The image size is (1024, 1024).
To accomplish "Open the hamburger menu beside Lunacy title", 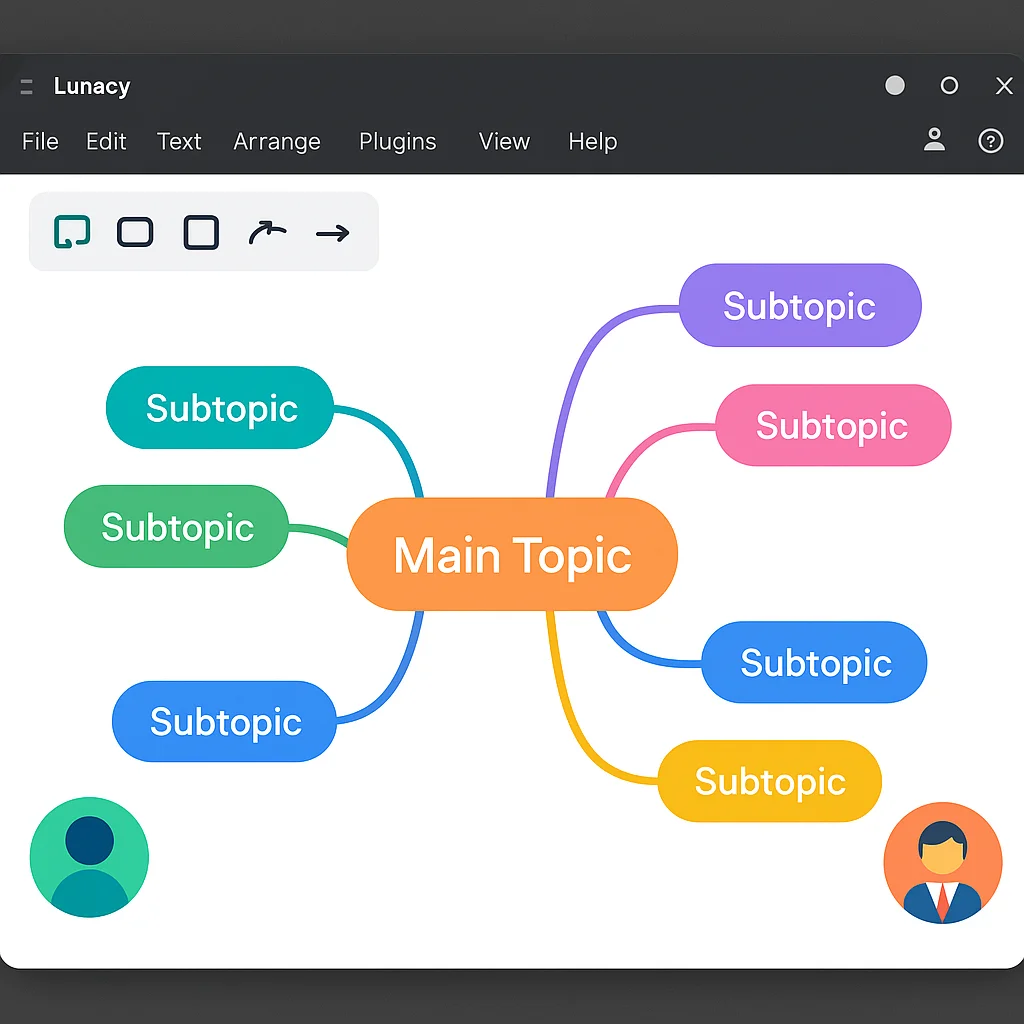I will (x=26, y=86).
